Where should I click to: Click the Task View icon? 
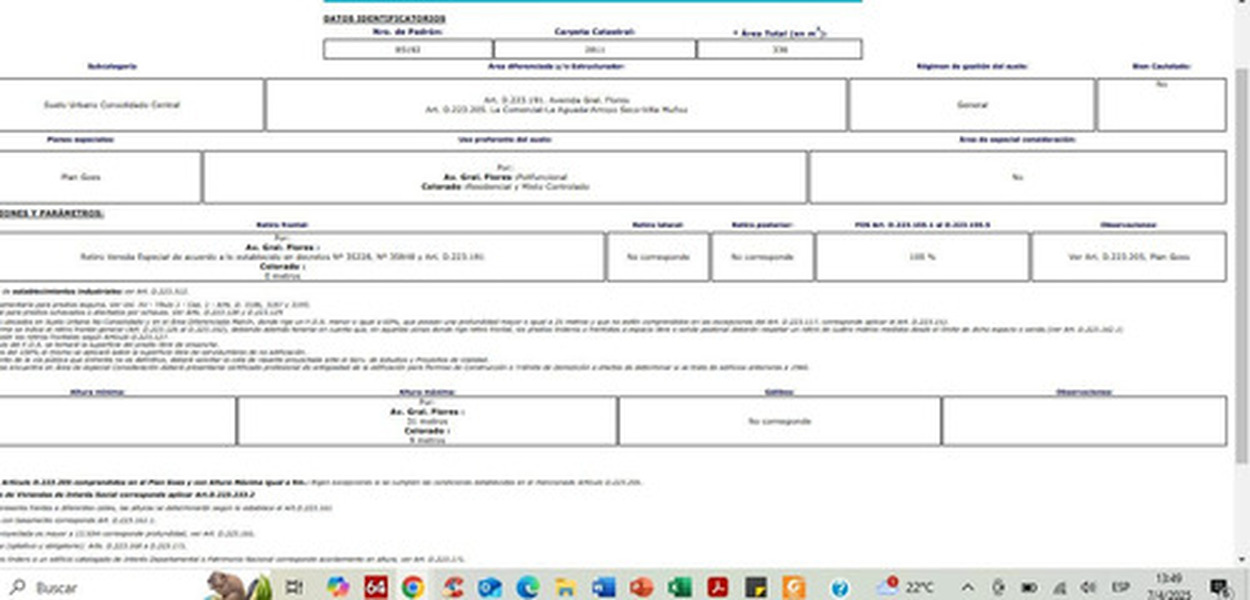click(295, 587)
